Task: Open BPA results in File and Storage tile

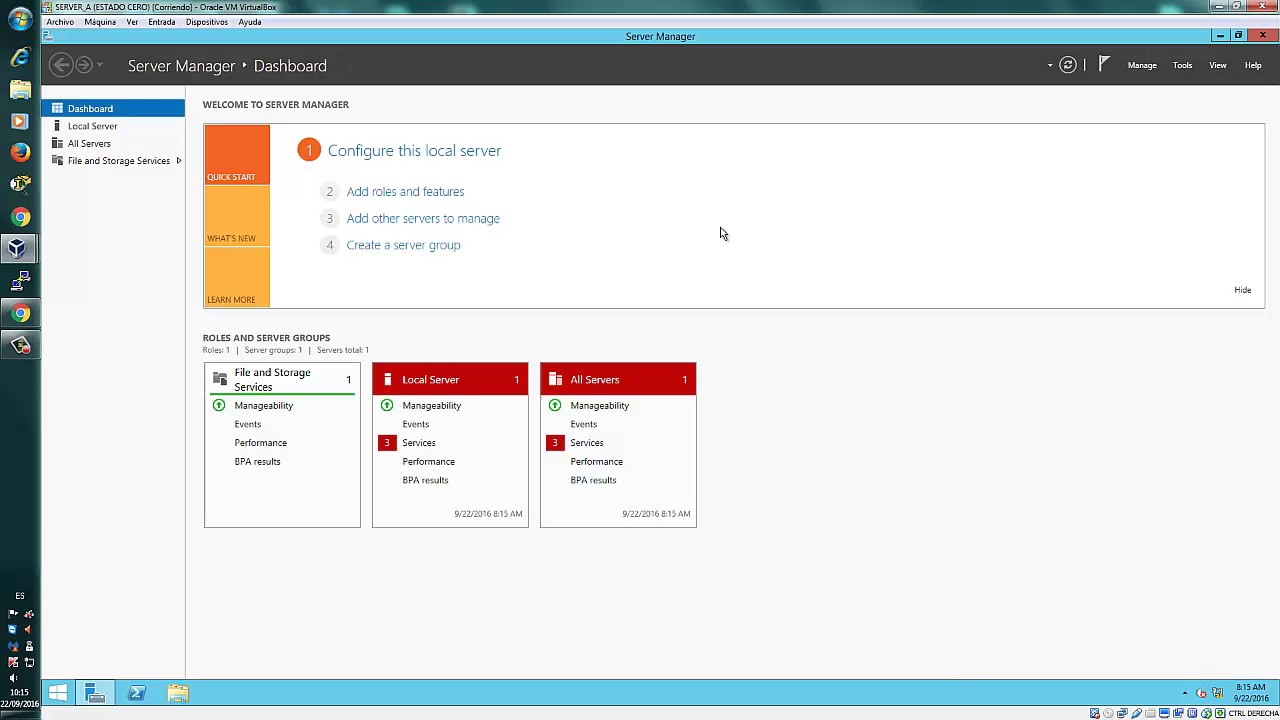Action: pyautogui.click(x=257, y=461)
